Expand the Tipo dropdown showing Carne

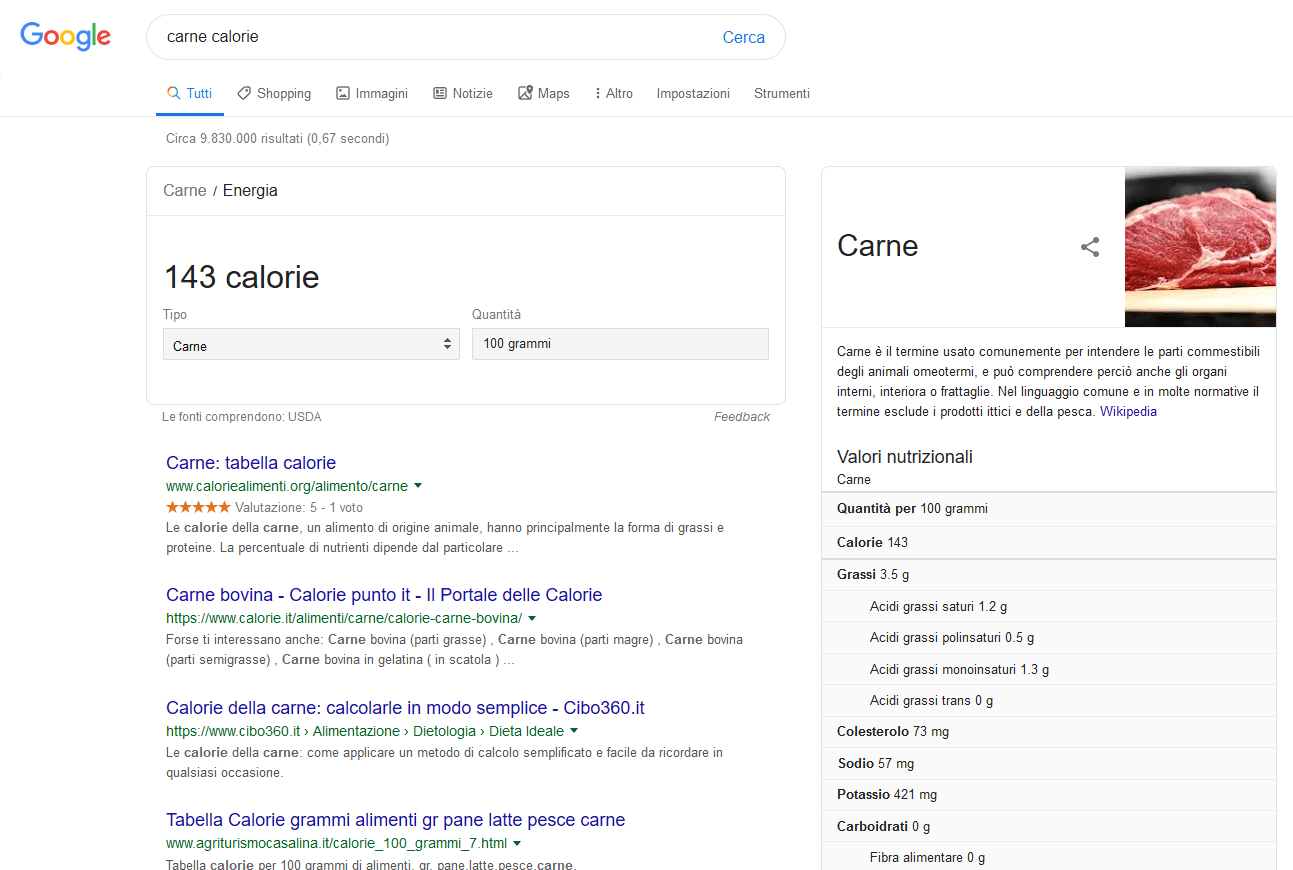pos(311,345)
